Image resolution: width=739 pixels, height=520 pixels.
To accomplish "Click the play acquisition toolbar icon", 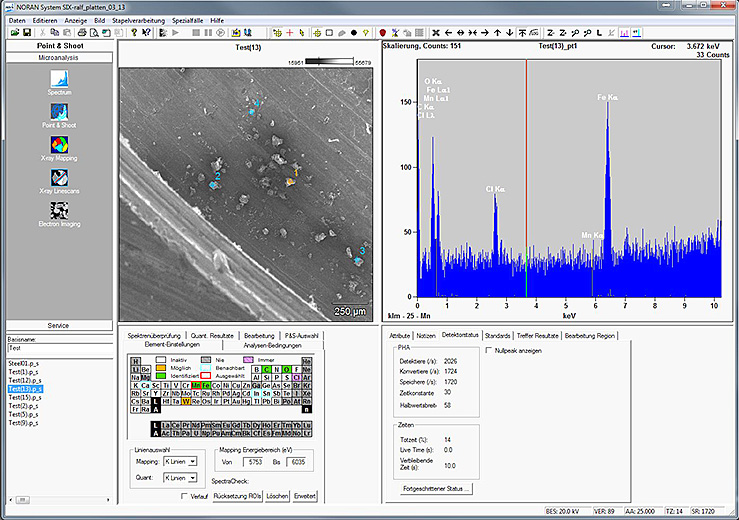I will pos(175,33).
